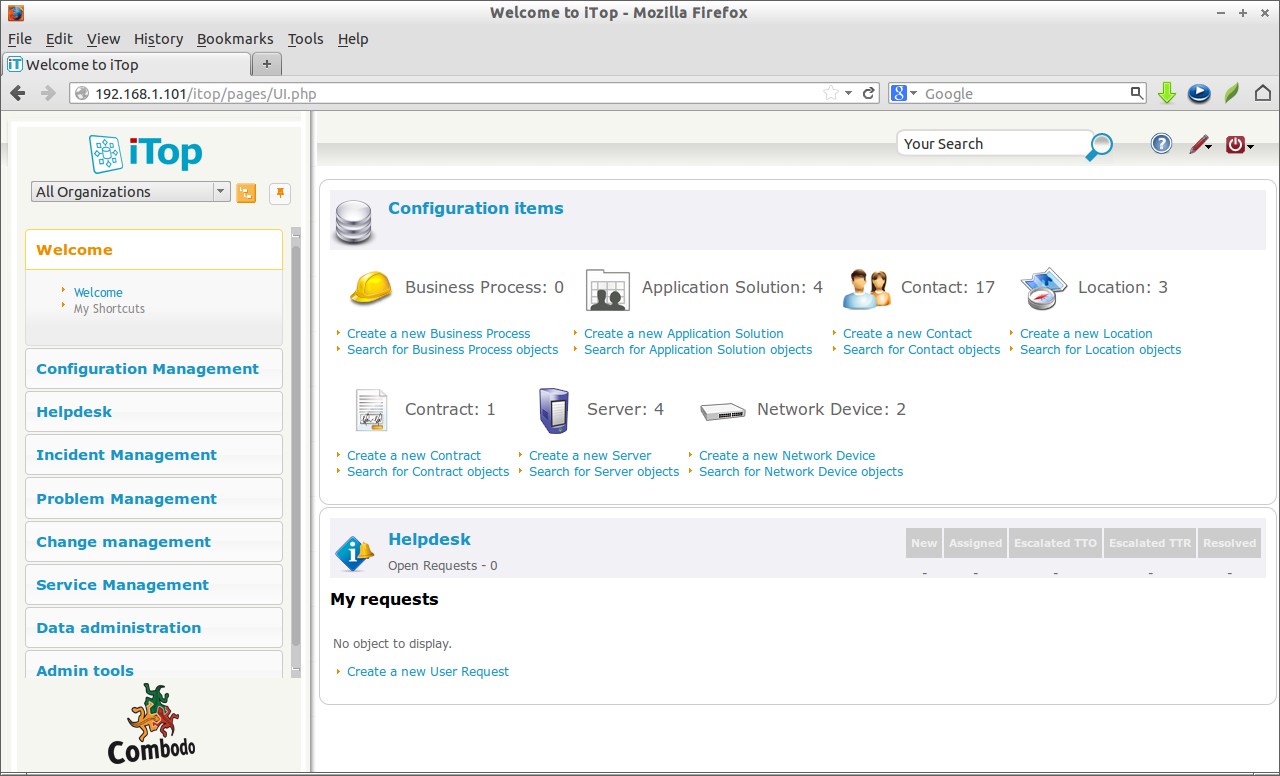Image resolution: width=1280 pixels, height=776 pixels.
Task: Click the Firefox back arrow
Action: (x=17, y=93)
